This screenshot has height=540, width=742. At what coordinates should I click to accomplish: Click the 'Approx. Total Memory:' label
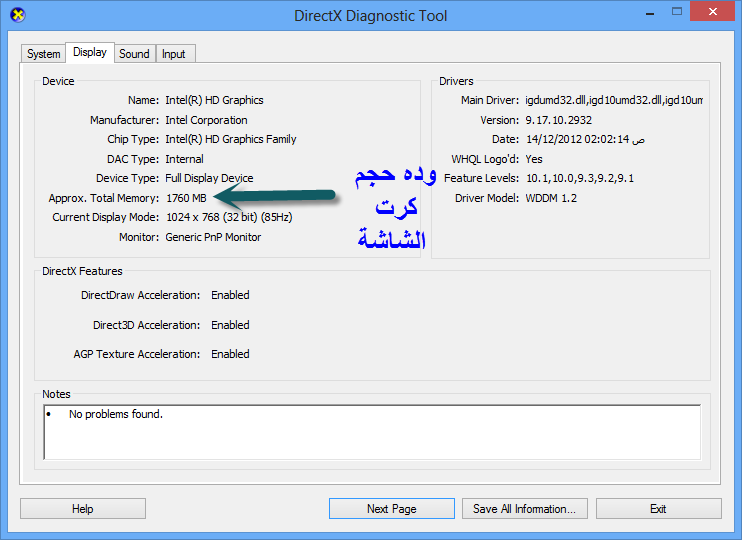click(x=104, y=198)
